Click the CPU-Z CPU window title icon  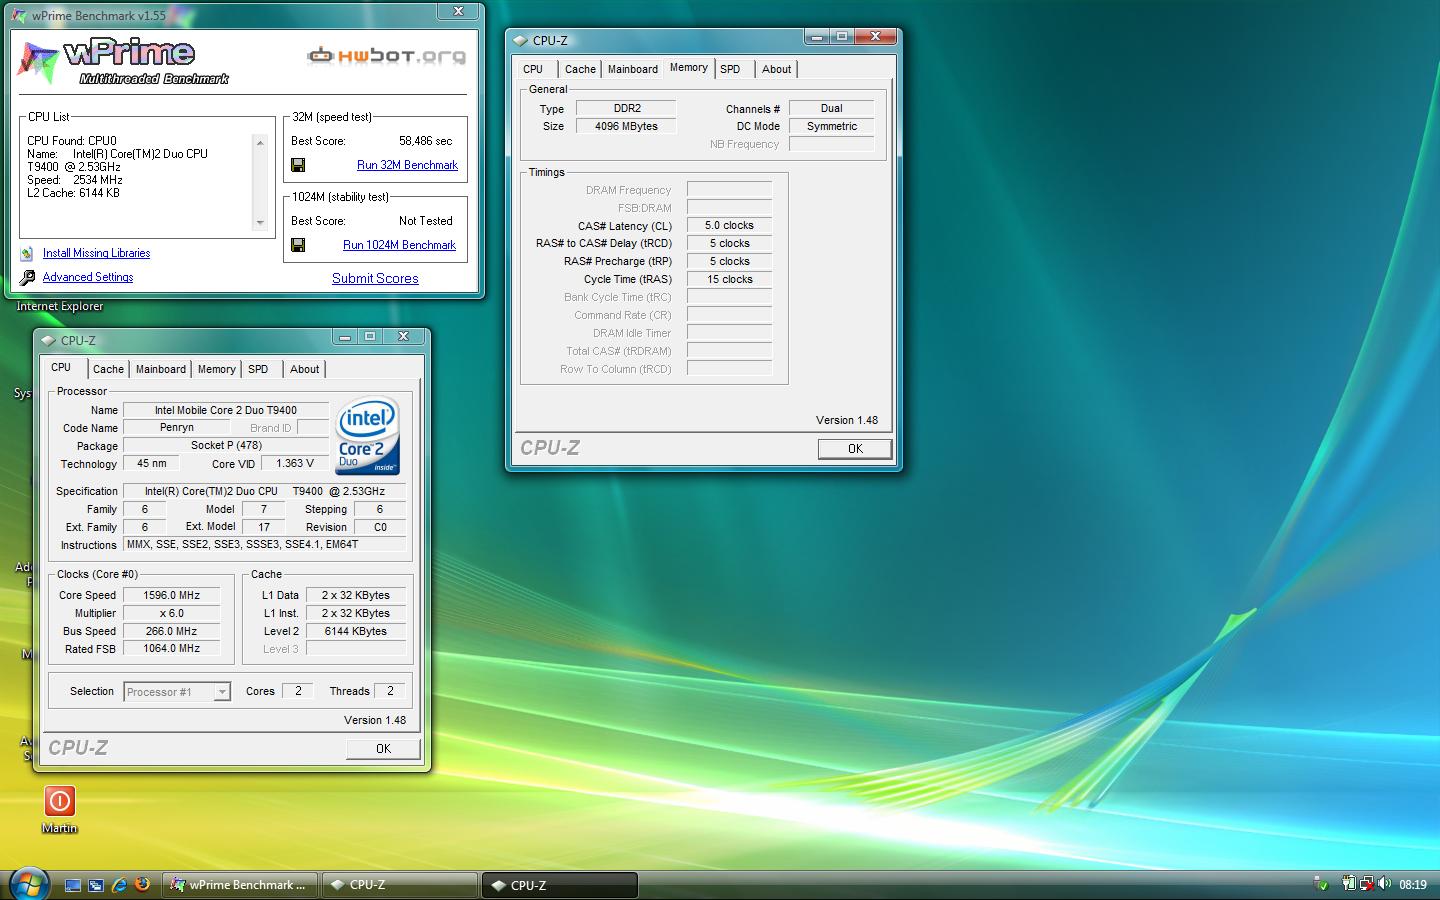[49, 341]
